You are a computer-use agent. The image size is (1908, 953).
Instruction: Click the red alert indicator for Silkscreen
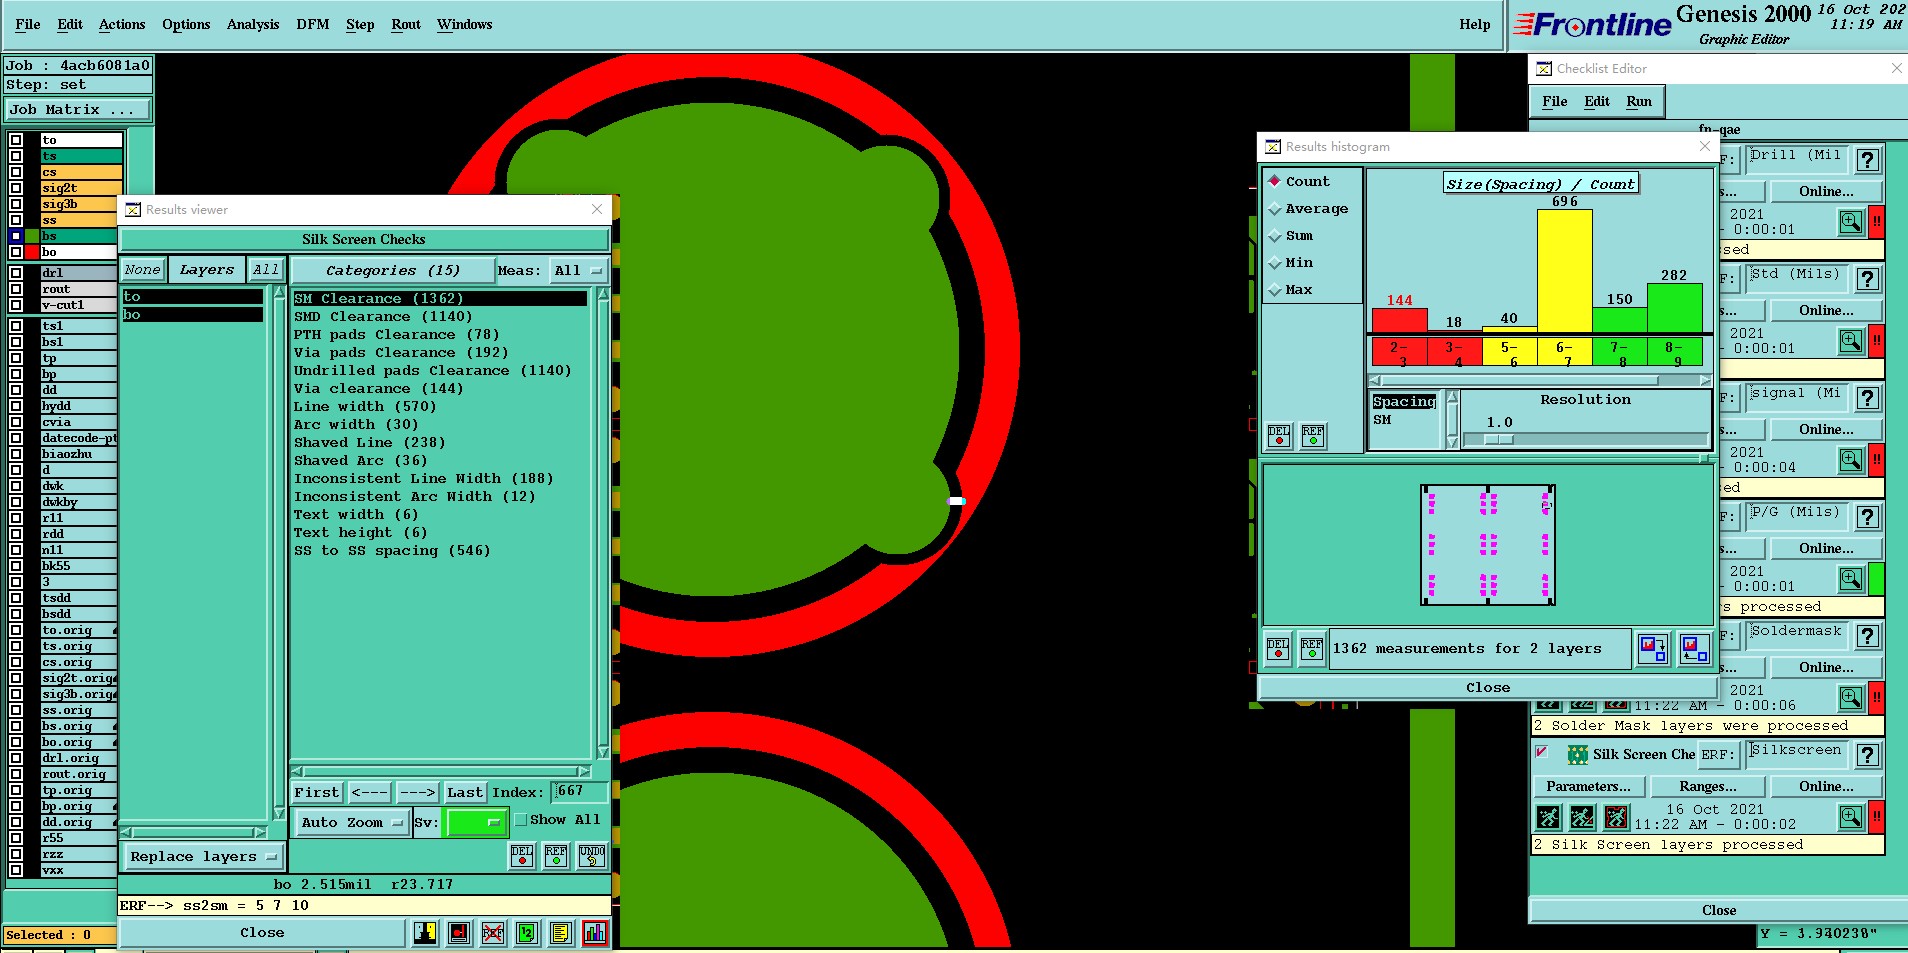tap(1877, 817)
